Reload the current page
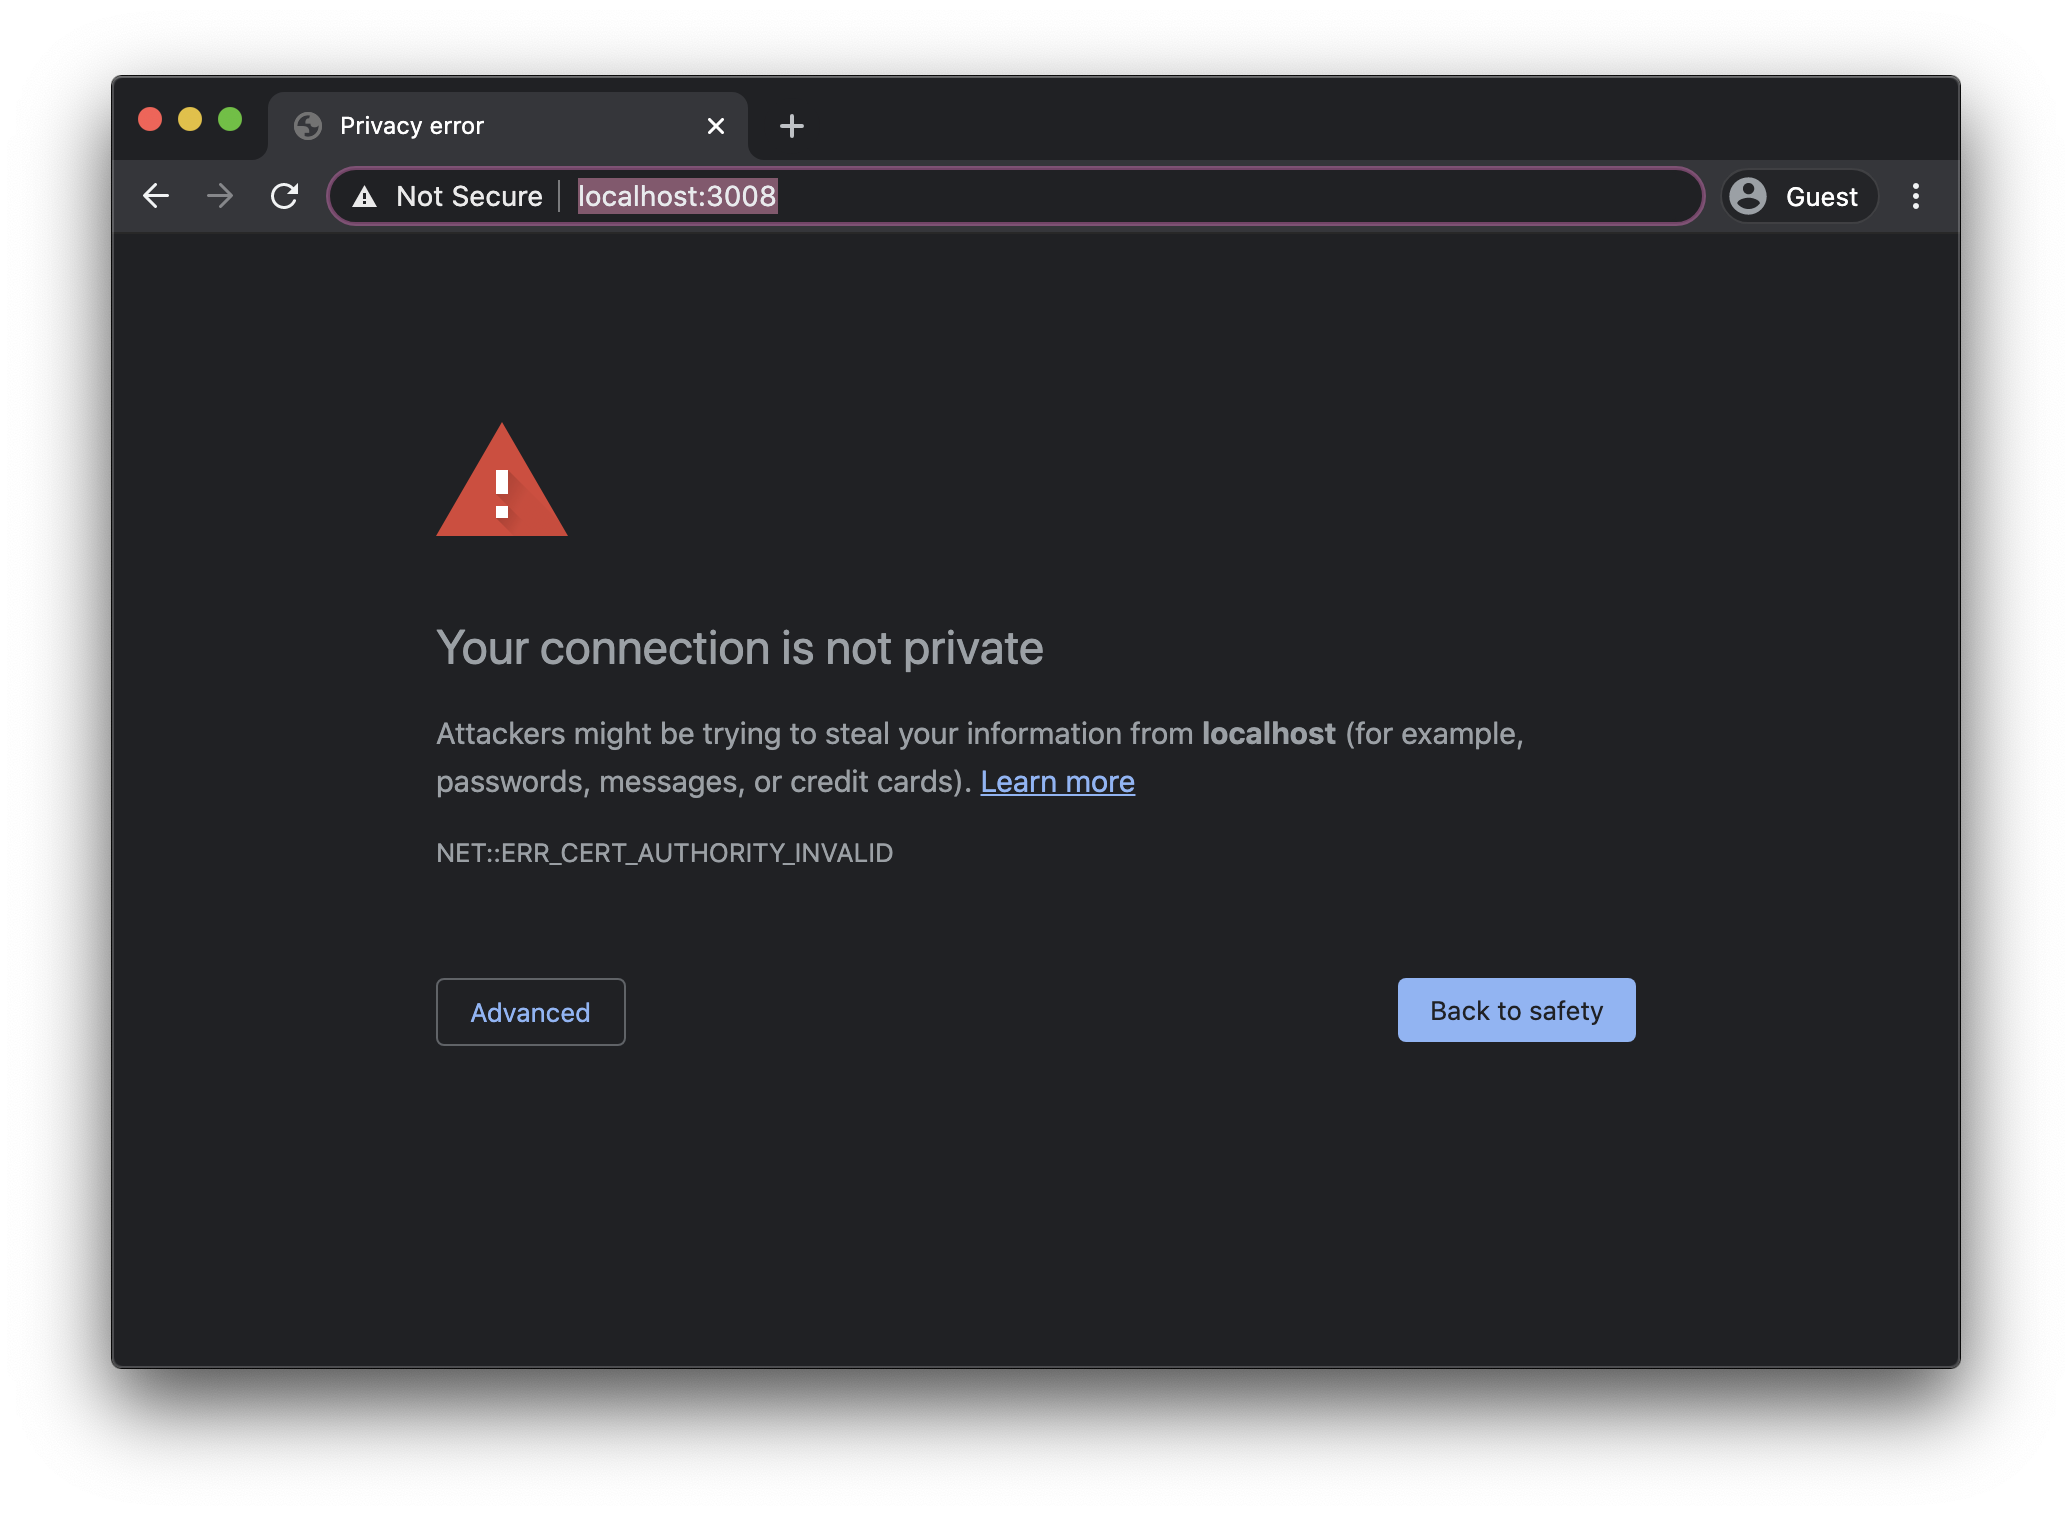 pos(285,196)
